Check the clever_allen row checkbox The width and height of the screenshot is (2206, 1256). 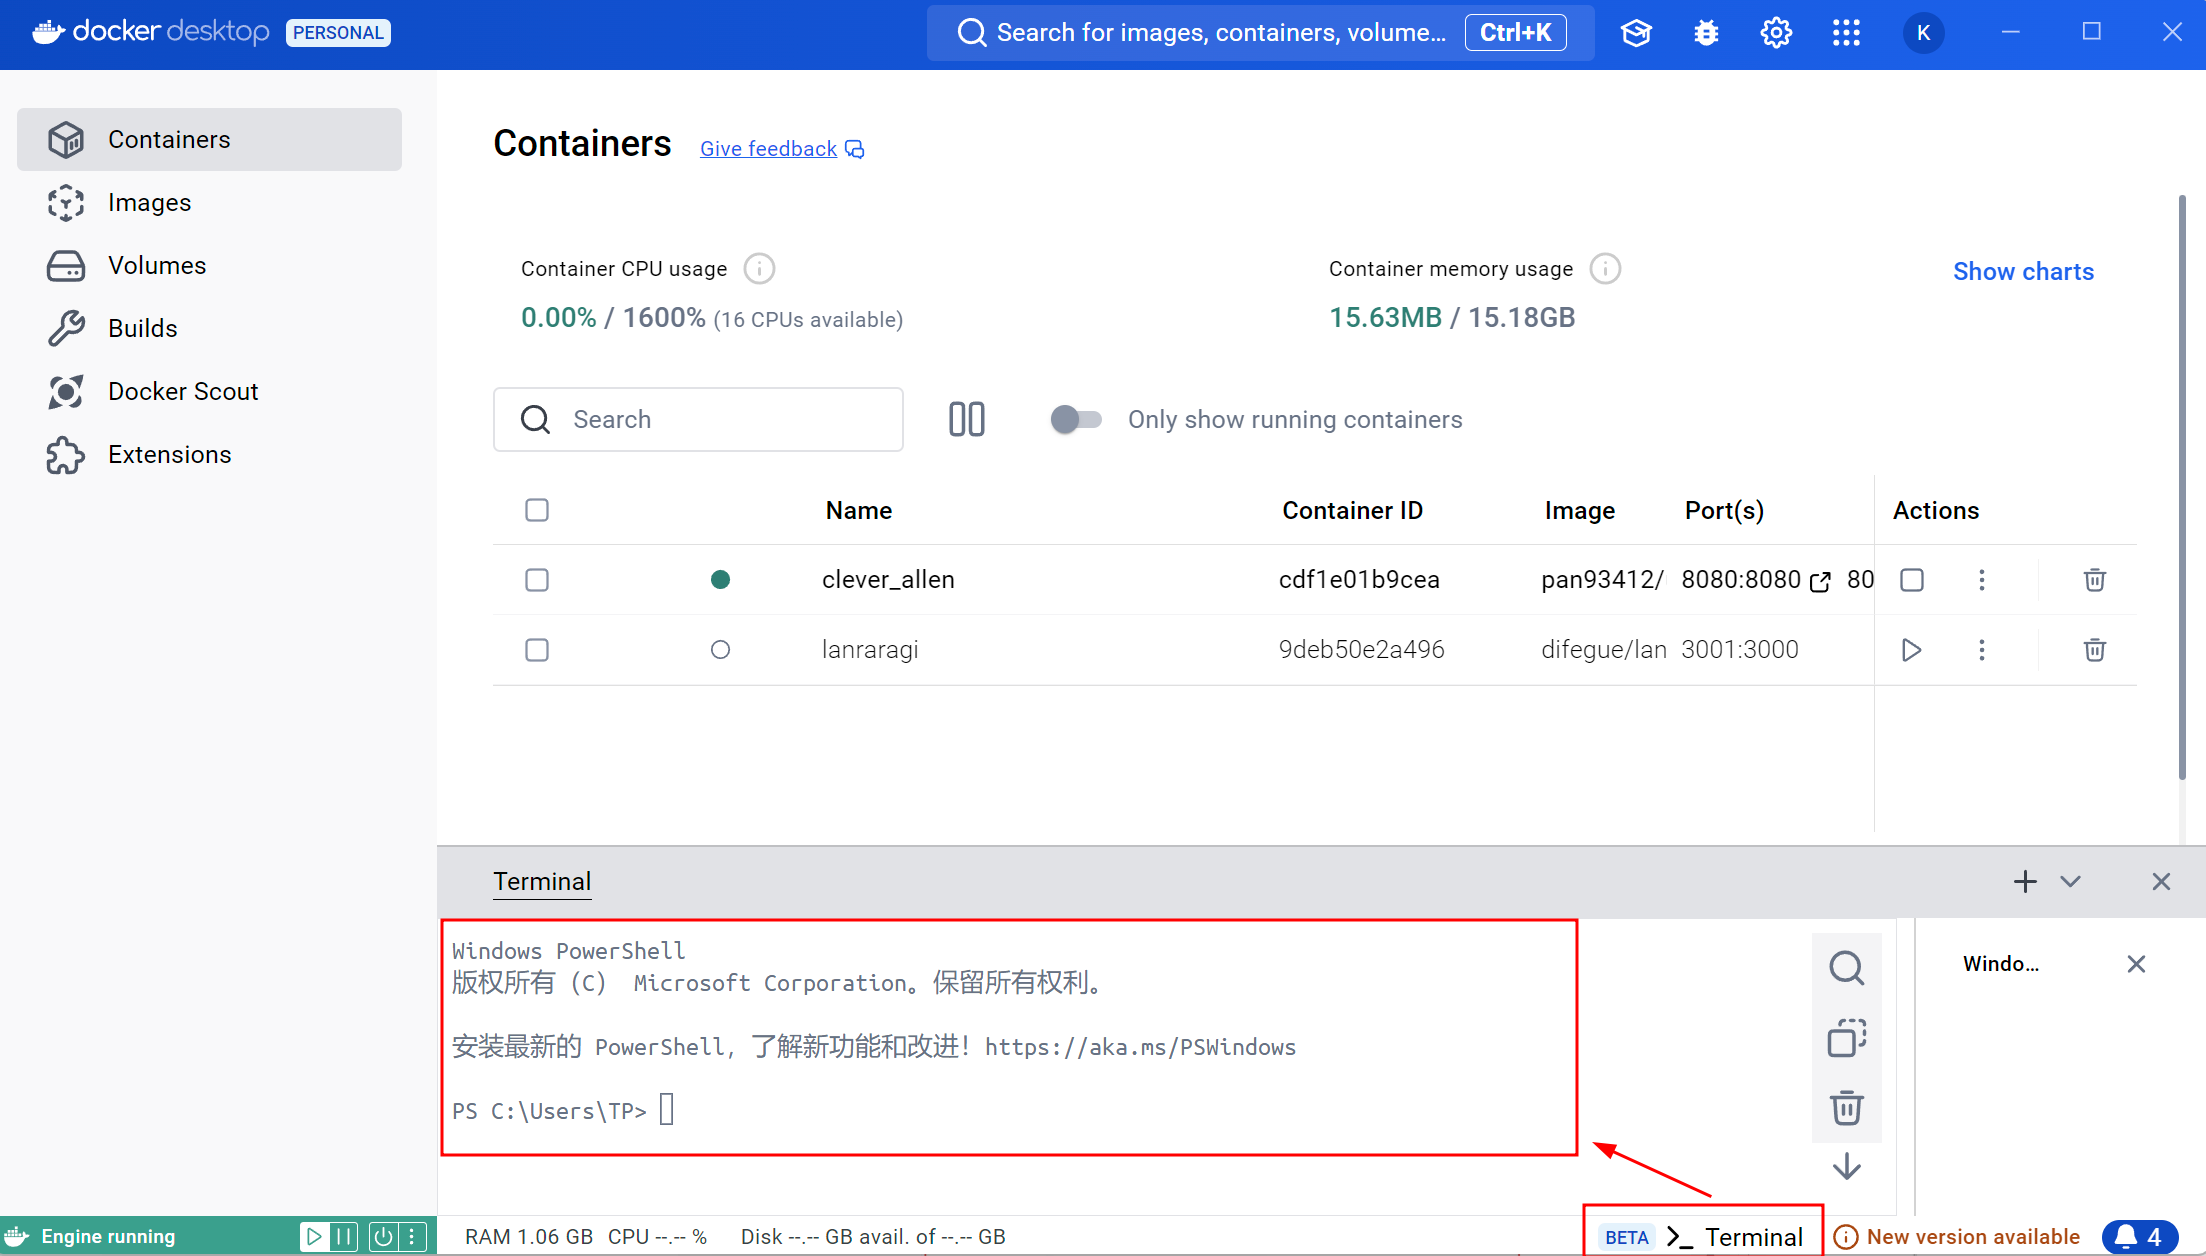pos(537,580)
